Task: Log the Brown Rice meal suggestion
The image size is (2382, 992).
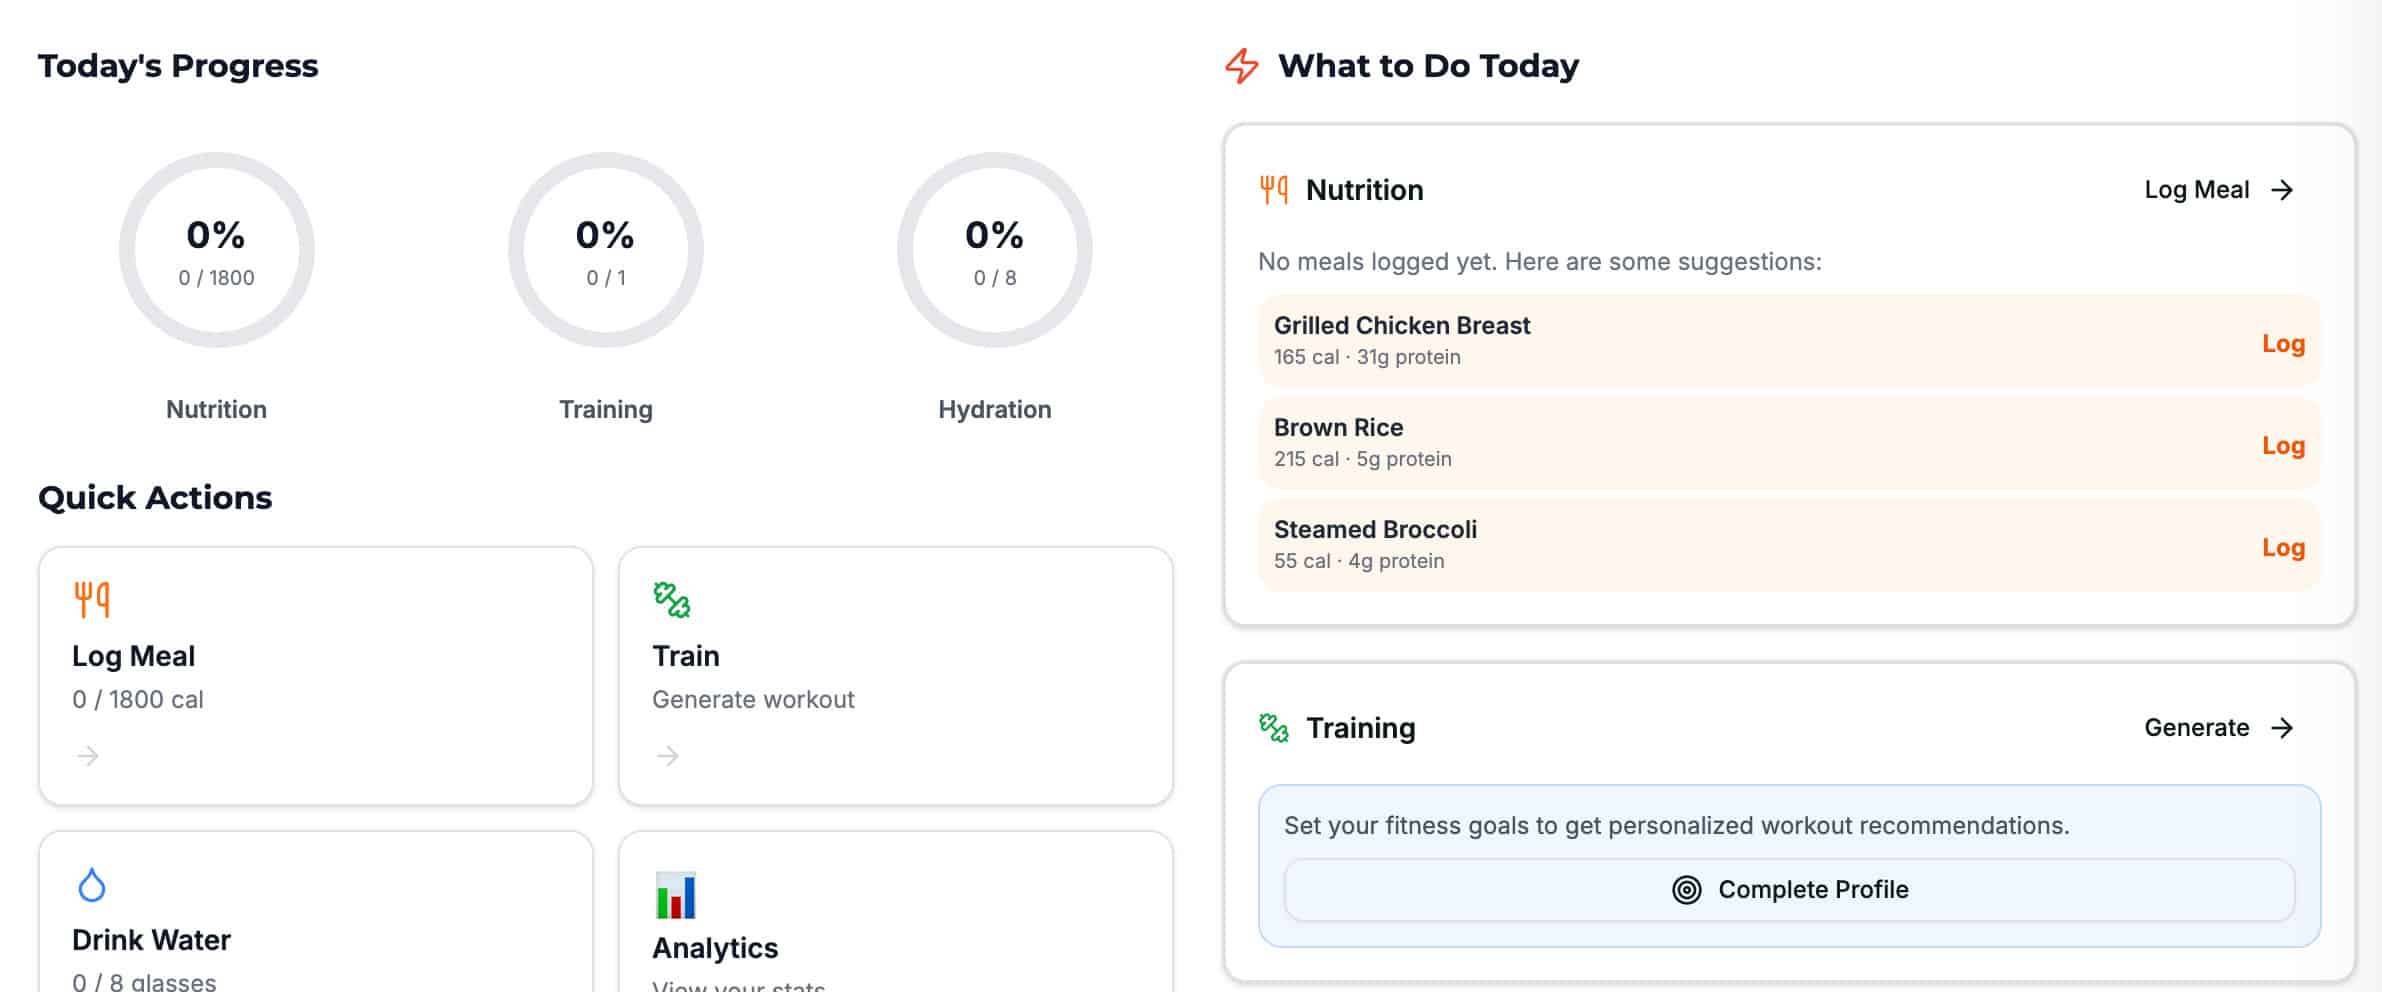Action: coord(2283,446)
